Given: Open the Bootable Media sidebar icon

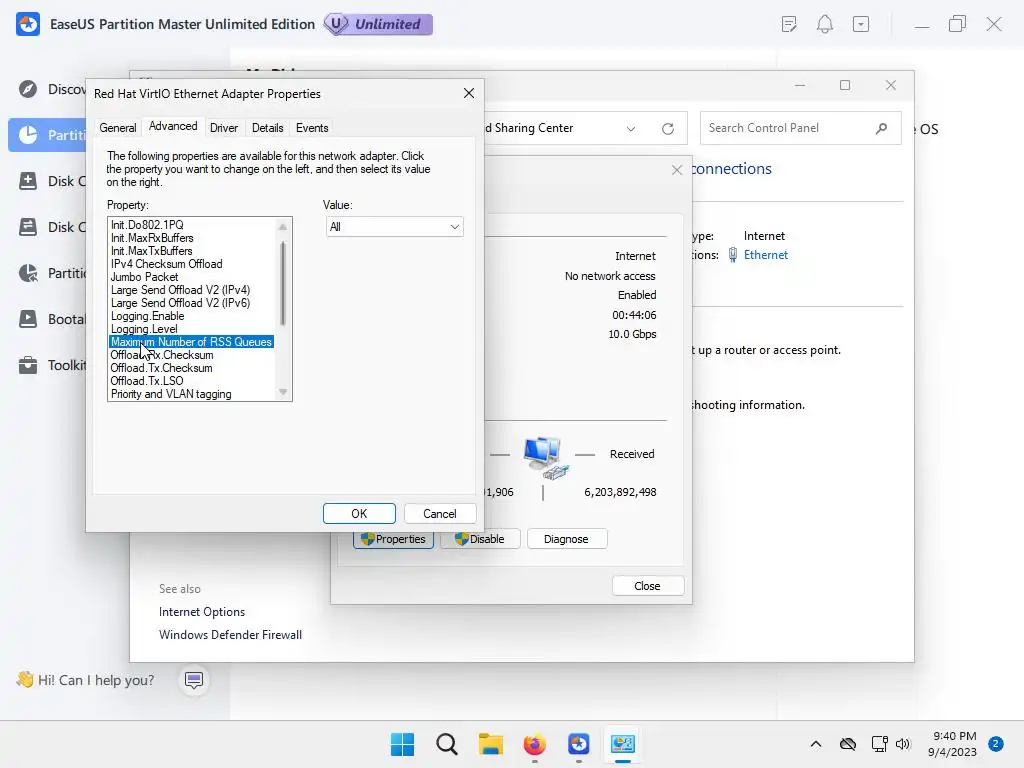Looking at the screenshot, I should click(28, 319).
